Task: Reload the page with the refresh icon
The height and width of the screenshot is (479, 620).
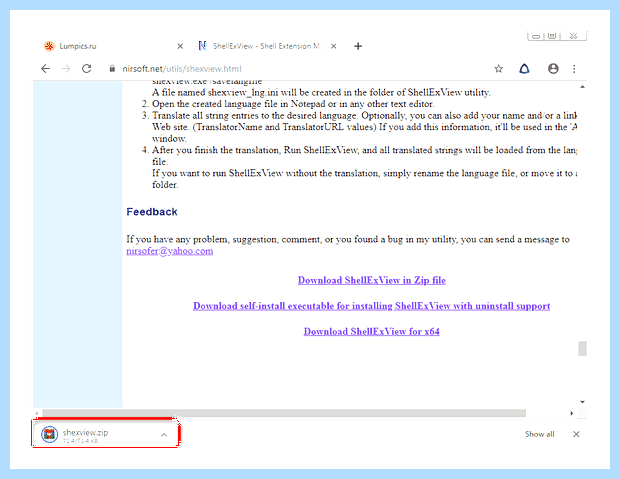Action: click(x=87, y=69)
